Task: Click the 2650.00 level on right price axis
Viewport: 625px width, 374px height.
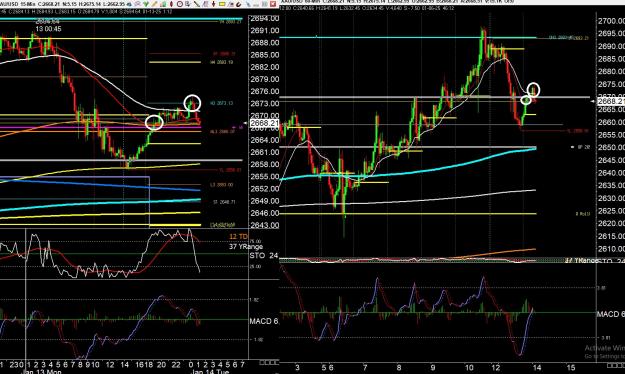Action: point(611,148)
